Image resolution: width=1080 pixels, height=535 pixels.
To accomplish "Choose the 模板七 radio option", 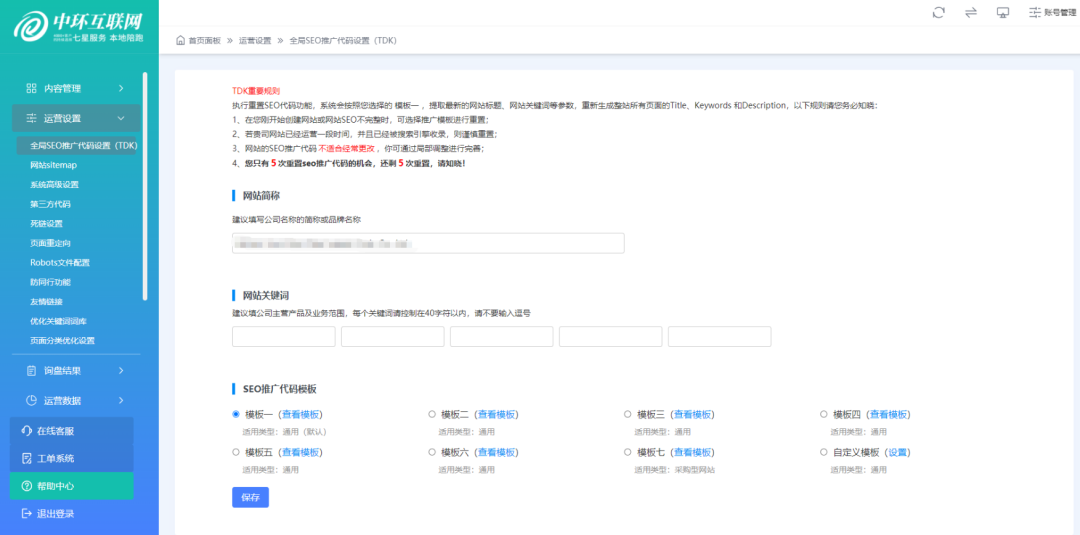I will click(628, 452).
